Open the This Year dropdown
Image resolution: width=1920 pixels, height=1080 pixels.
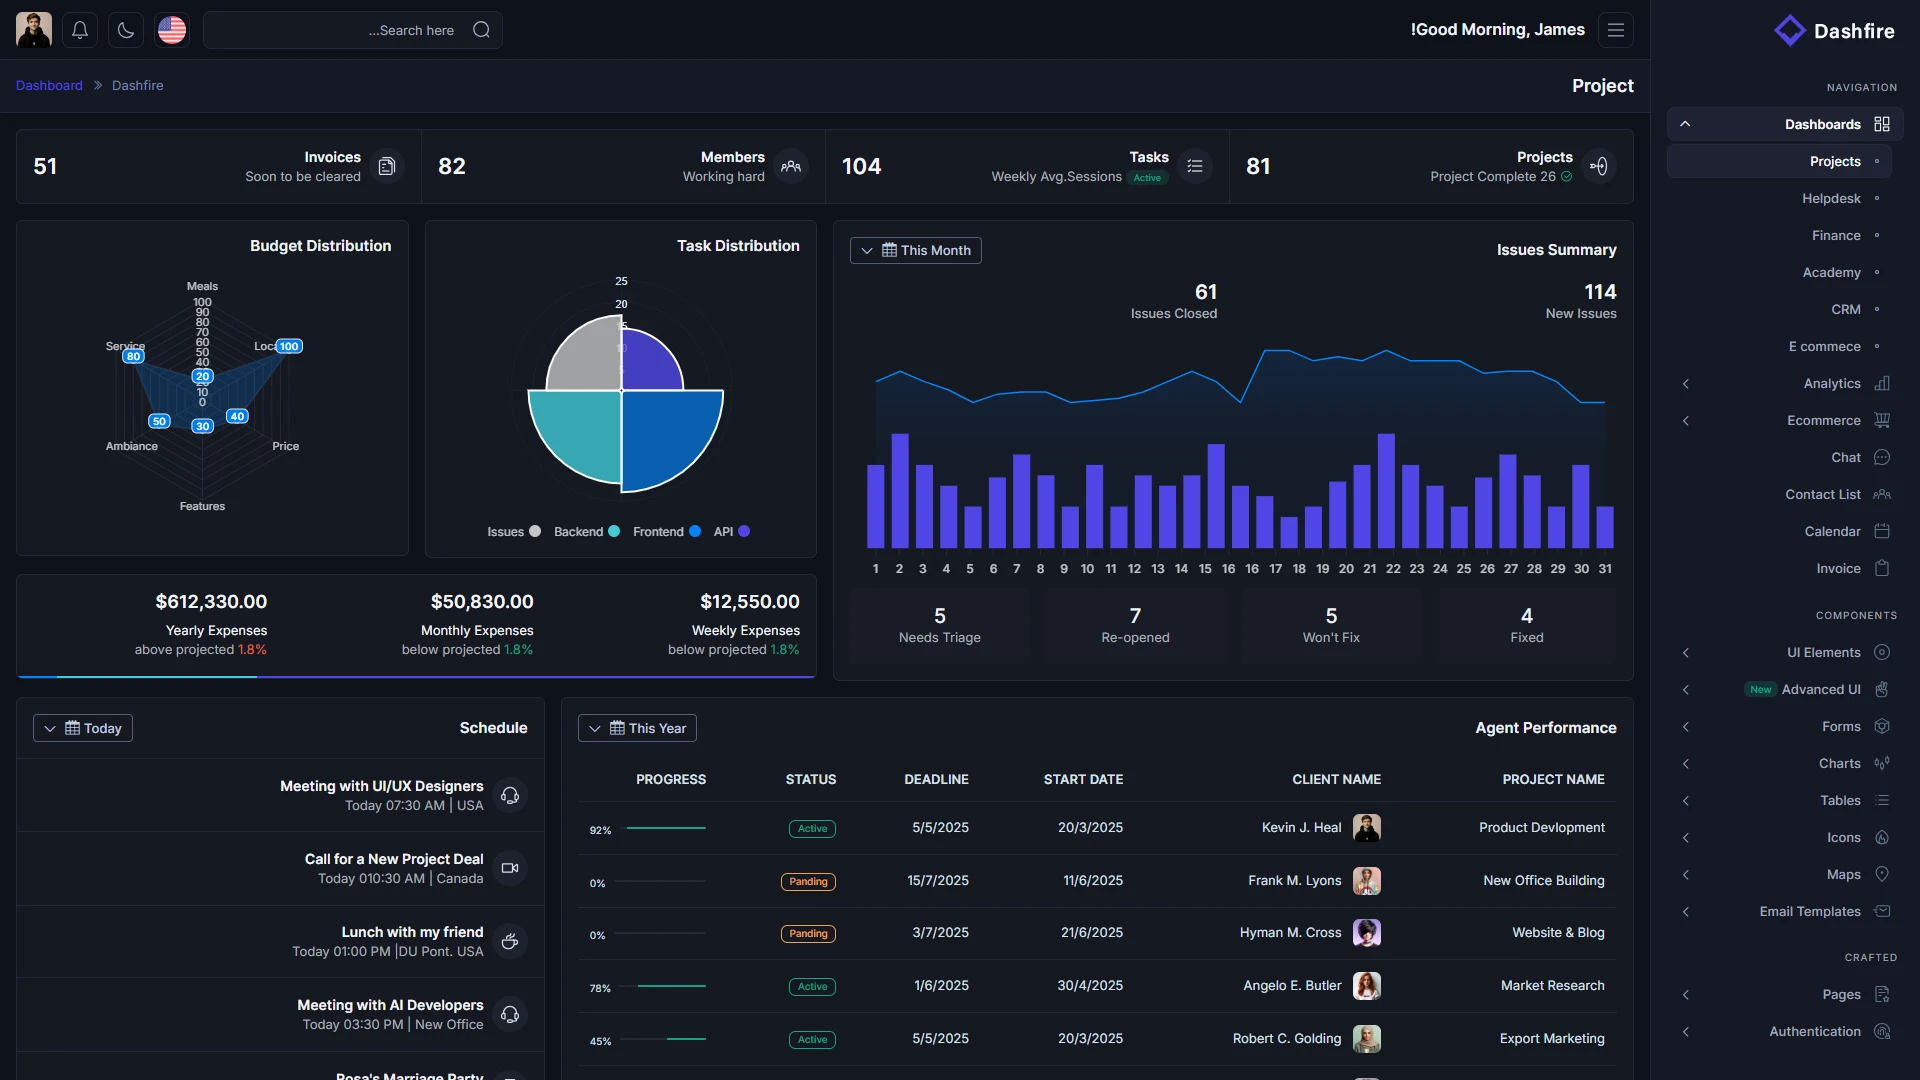click(637, 728)
